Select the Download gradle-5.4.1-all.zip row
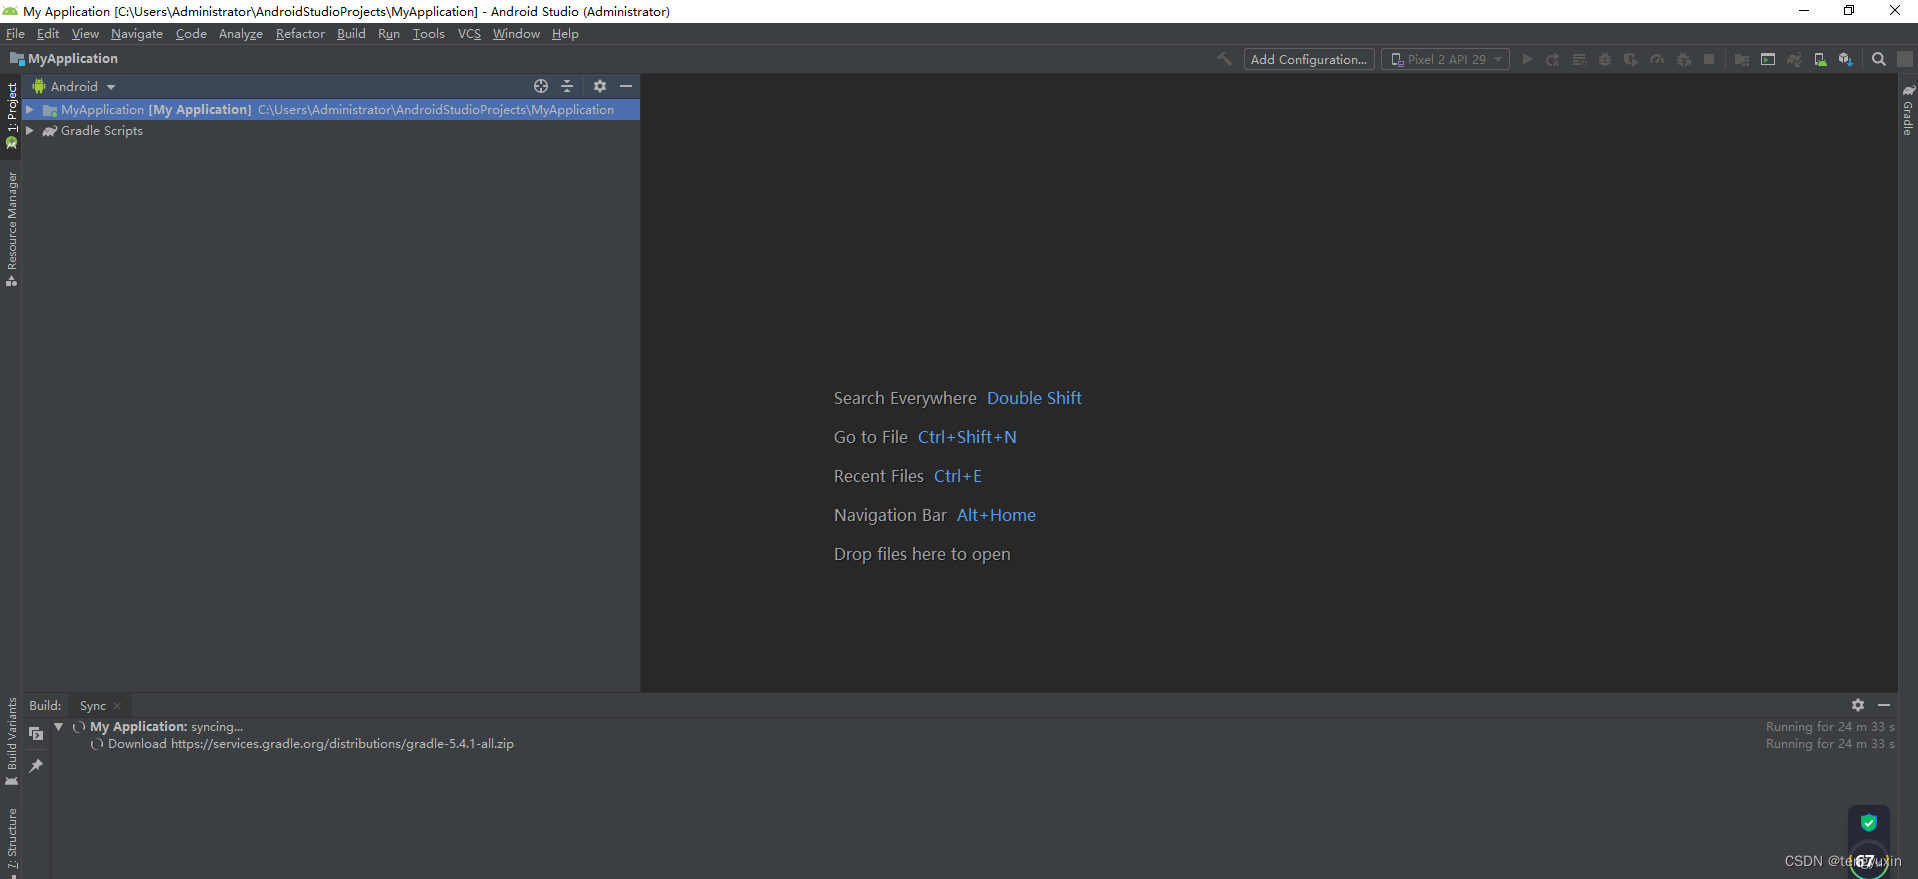 point(311,744)
